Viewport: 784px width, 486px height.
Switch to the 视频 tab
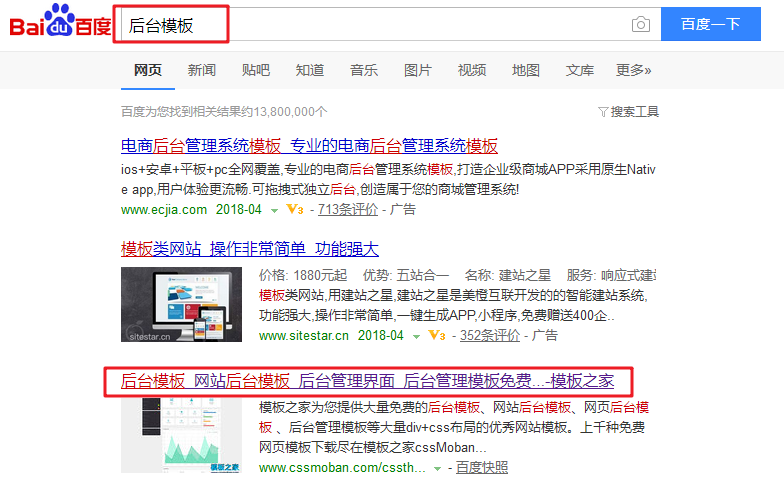[472, 70]
